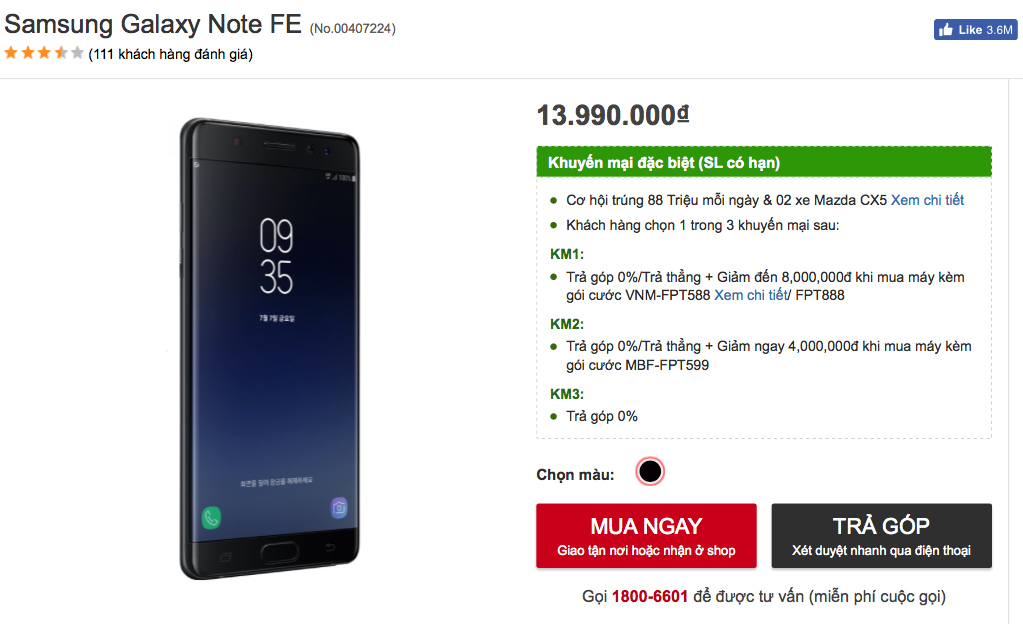Click green phone icon on phone screen
The height and width of the screenshot is (624, 1023).
pyautogui.click(x=211, y=518)
